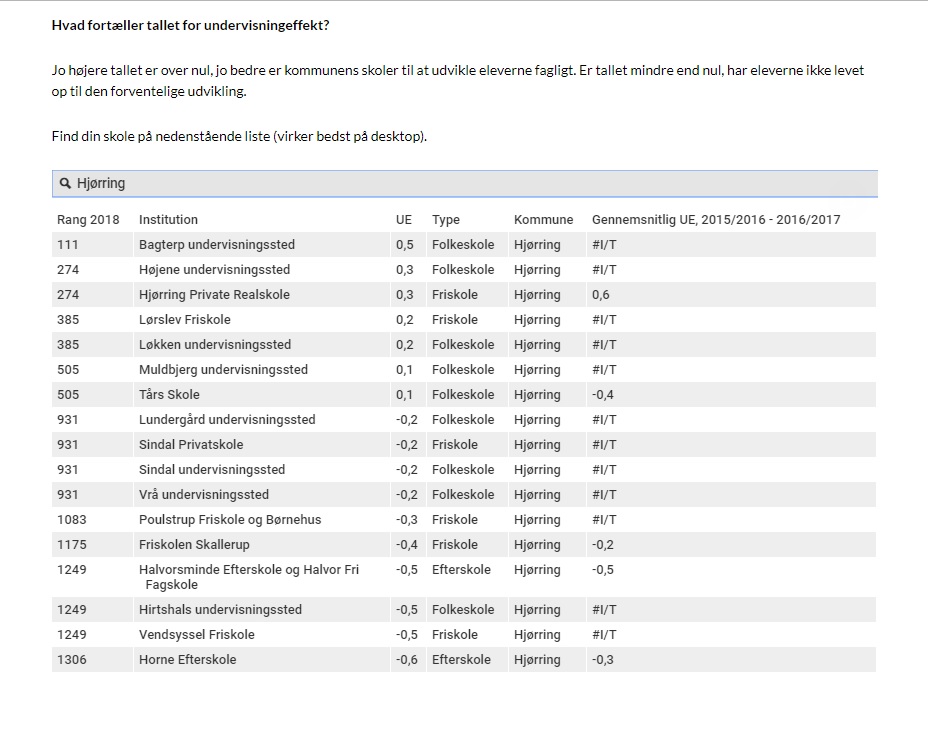Click UE value 0,5 for Bagterp
The height and width of the screenshot is (736, 928).
coord(405,244)
